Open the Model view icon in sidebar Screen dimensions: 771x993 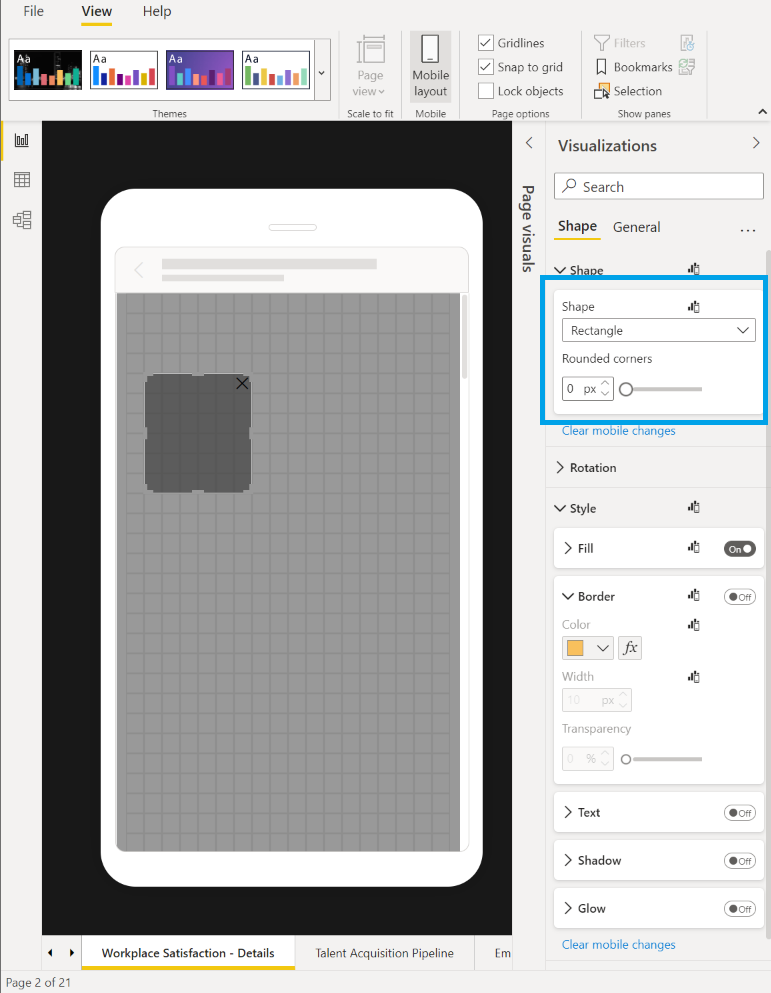pyautogui.click(x=21, y=220)
